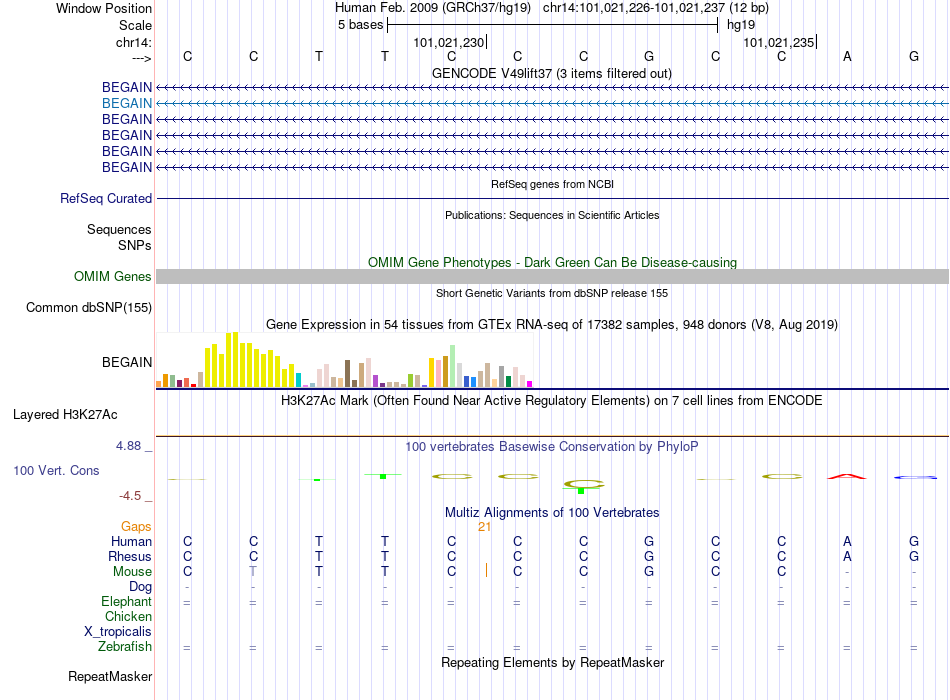Image resolution: width=950 pixels, height=700 pixels.
Task: Click the 'Publications: Sequences in Scientific Articles' title
Action: tap(552, 215)
